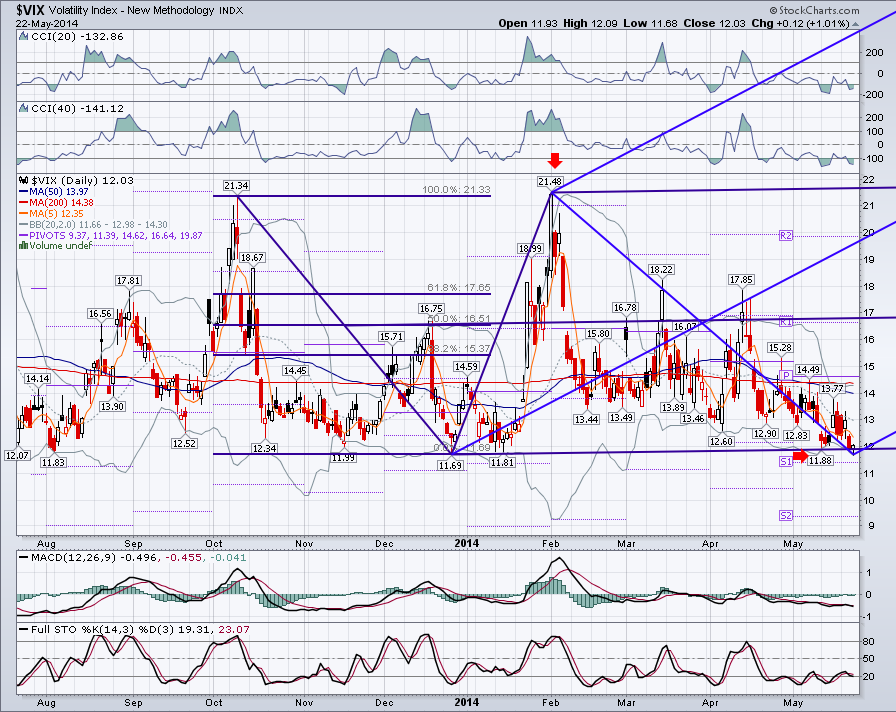Click the 12.60 April low label

click(x=721, y=442)
